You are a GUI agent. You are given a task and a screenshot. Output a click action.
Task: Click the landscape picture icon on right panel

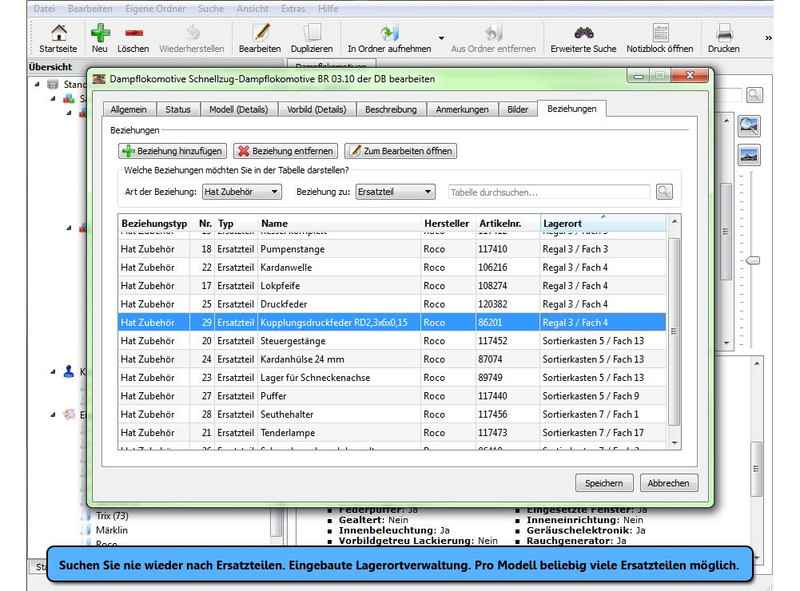[x=748, y=155]
